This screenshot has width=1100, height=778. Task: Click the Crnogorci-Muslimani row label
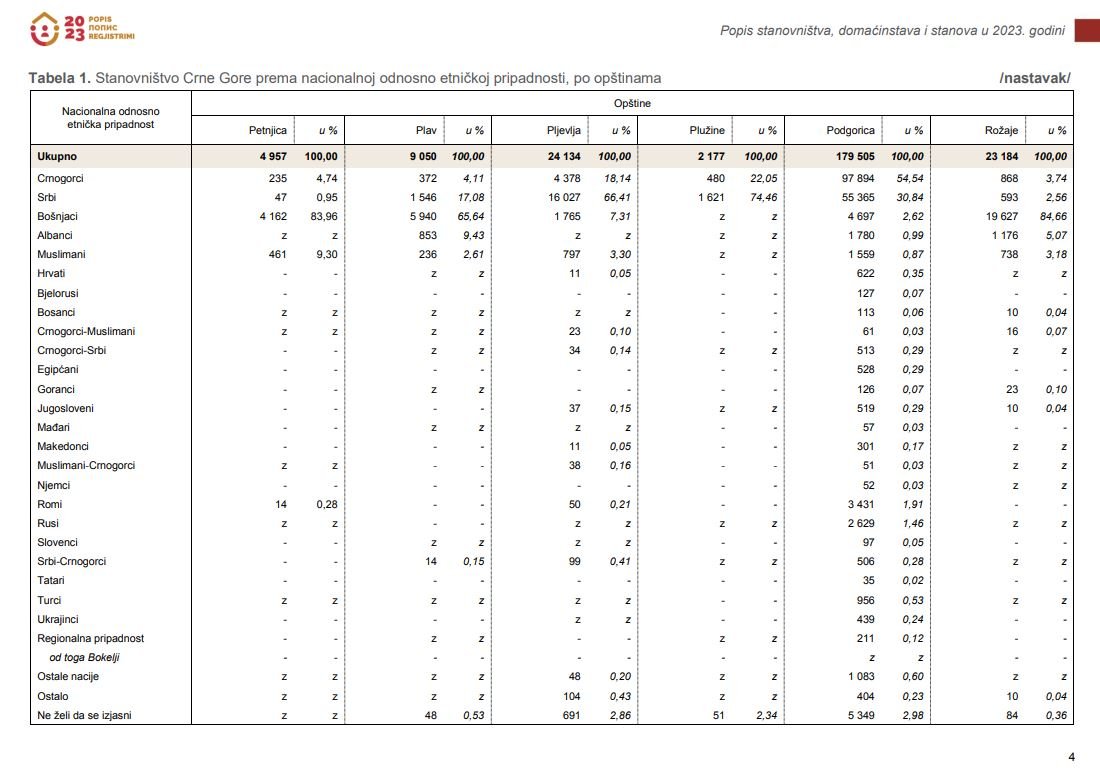point(86,331)
